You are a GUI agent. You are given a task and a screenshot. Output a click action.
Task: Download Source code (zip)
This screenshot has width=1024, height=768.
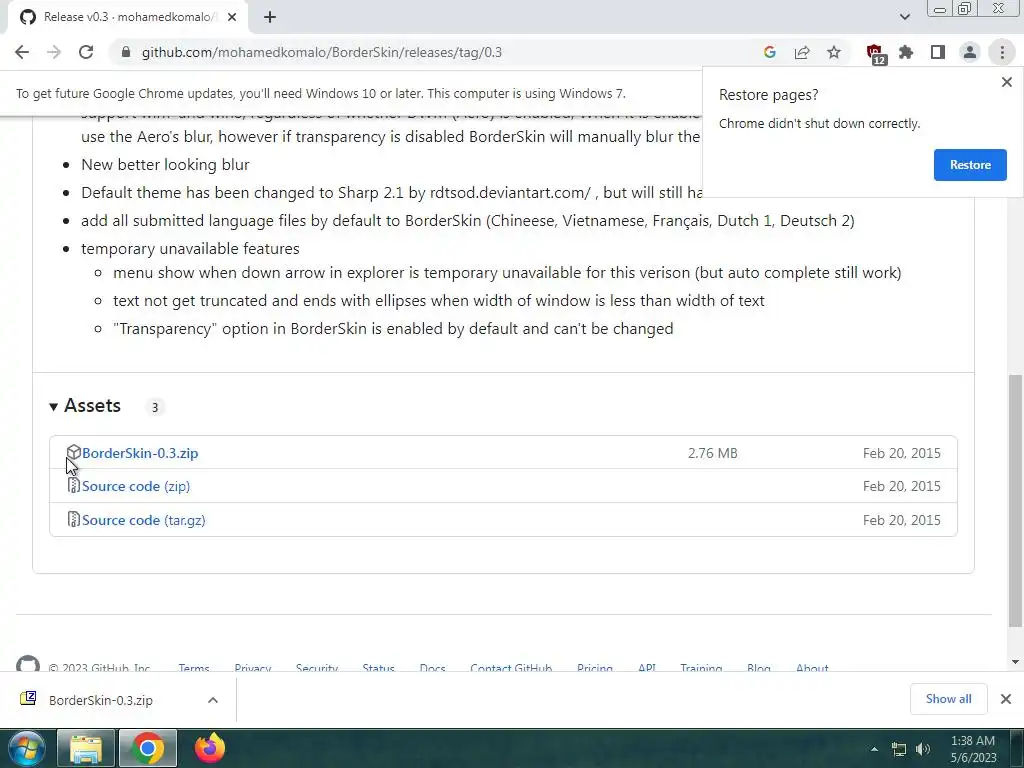(136, 486)
